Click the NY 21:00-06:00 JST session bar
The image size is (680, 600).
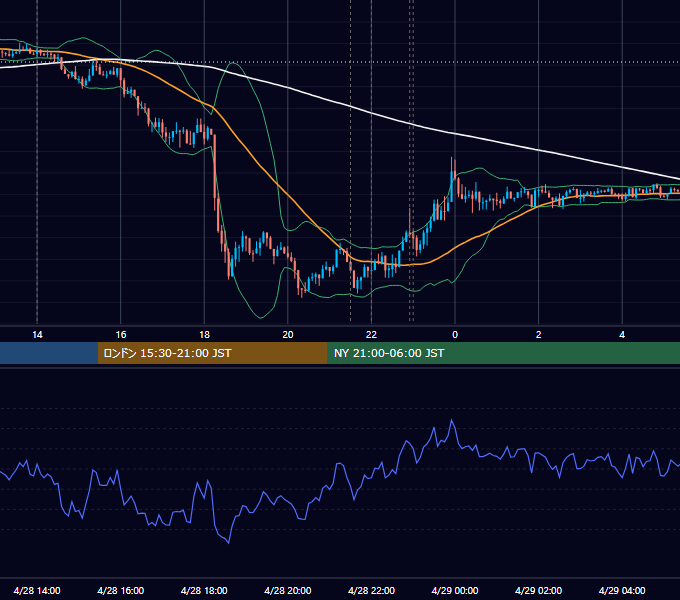(503, 353)
